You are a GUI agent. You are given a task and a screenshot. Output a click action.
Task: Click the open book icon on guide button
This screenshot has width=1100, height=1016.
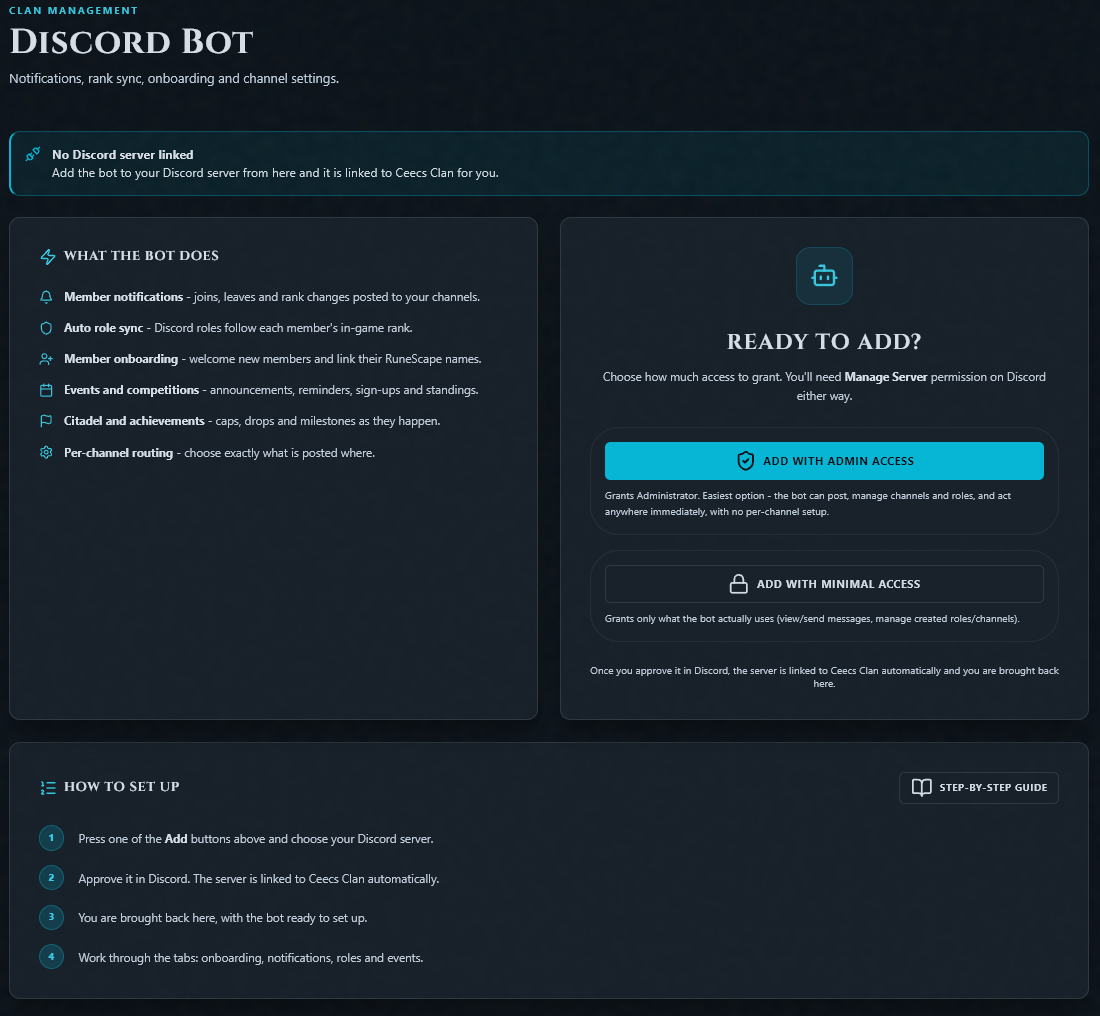(922, 787)
